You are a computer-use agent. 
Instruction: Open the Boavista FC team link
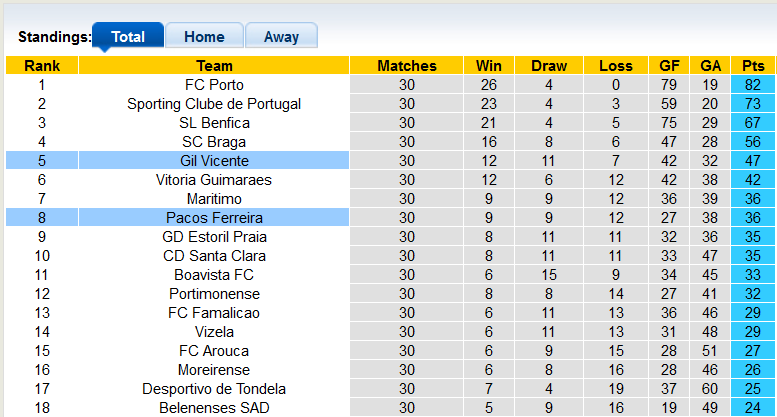pyautogui.click(x=214, y=275)
